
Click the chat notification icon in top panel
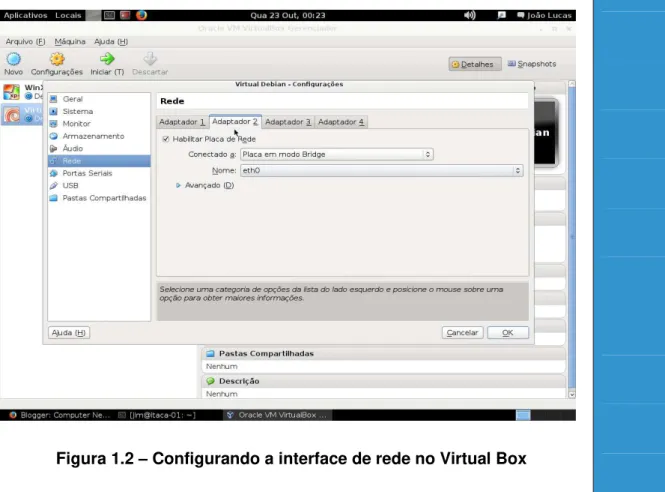(502, 15)
